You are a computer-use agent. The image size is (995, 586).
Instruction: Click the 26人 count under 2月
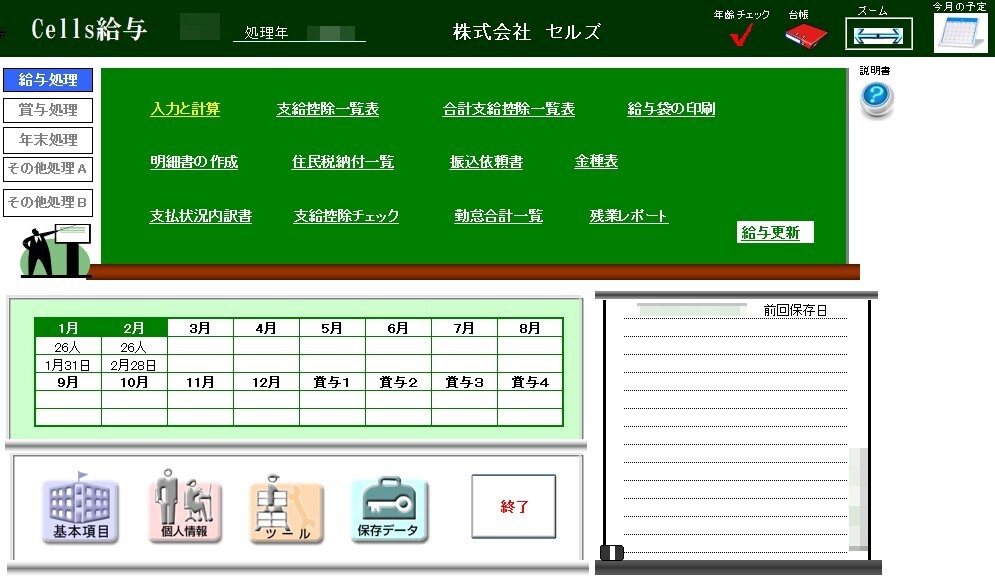[x=134, y=347]
